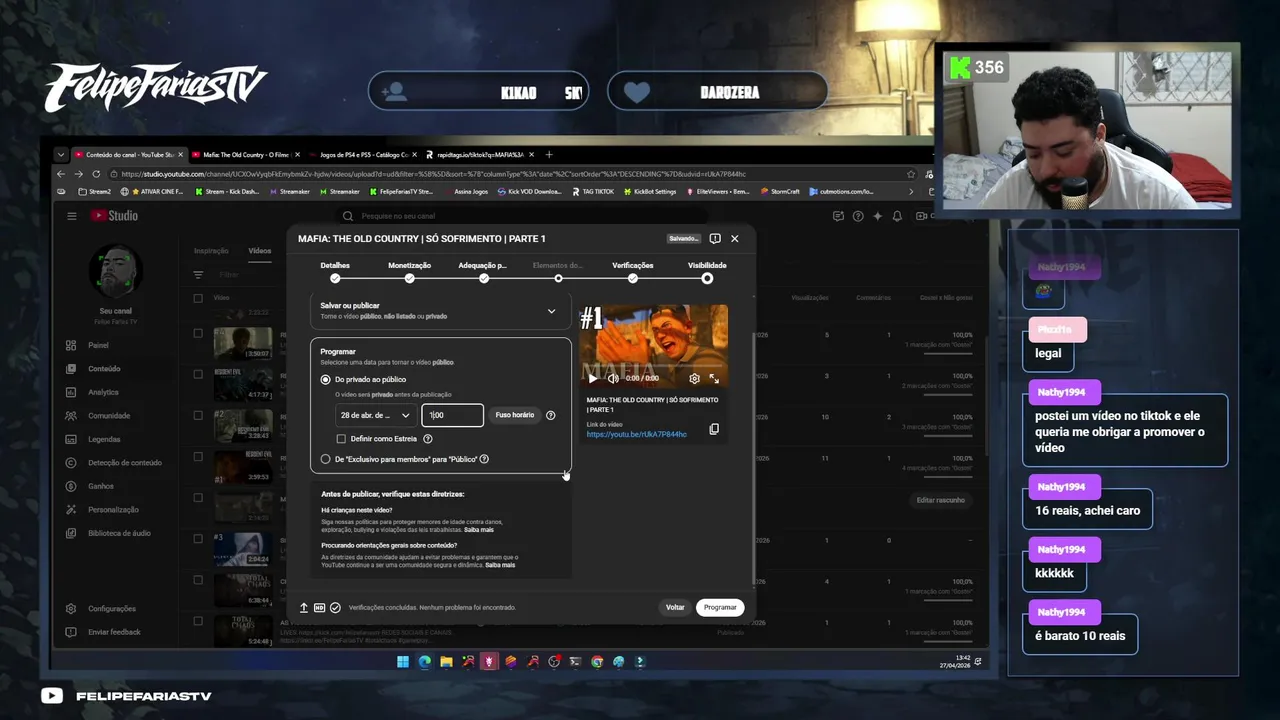
Task: Open Windows Start menu
Action: coord(402,661)
